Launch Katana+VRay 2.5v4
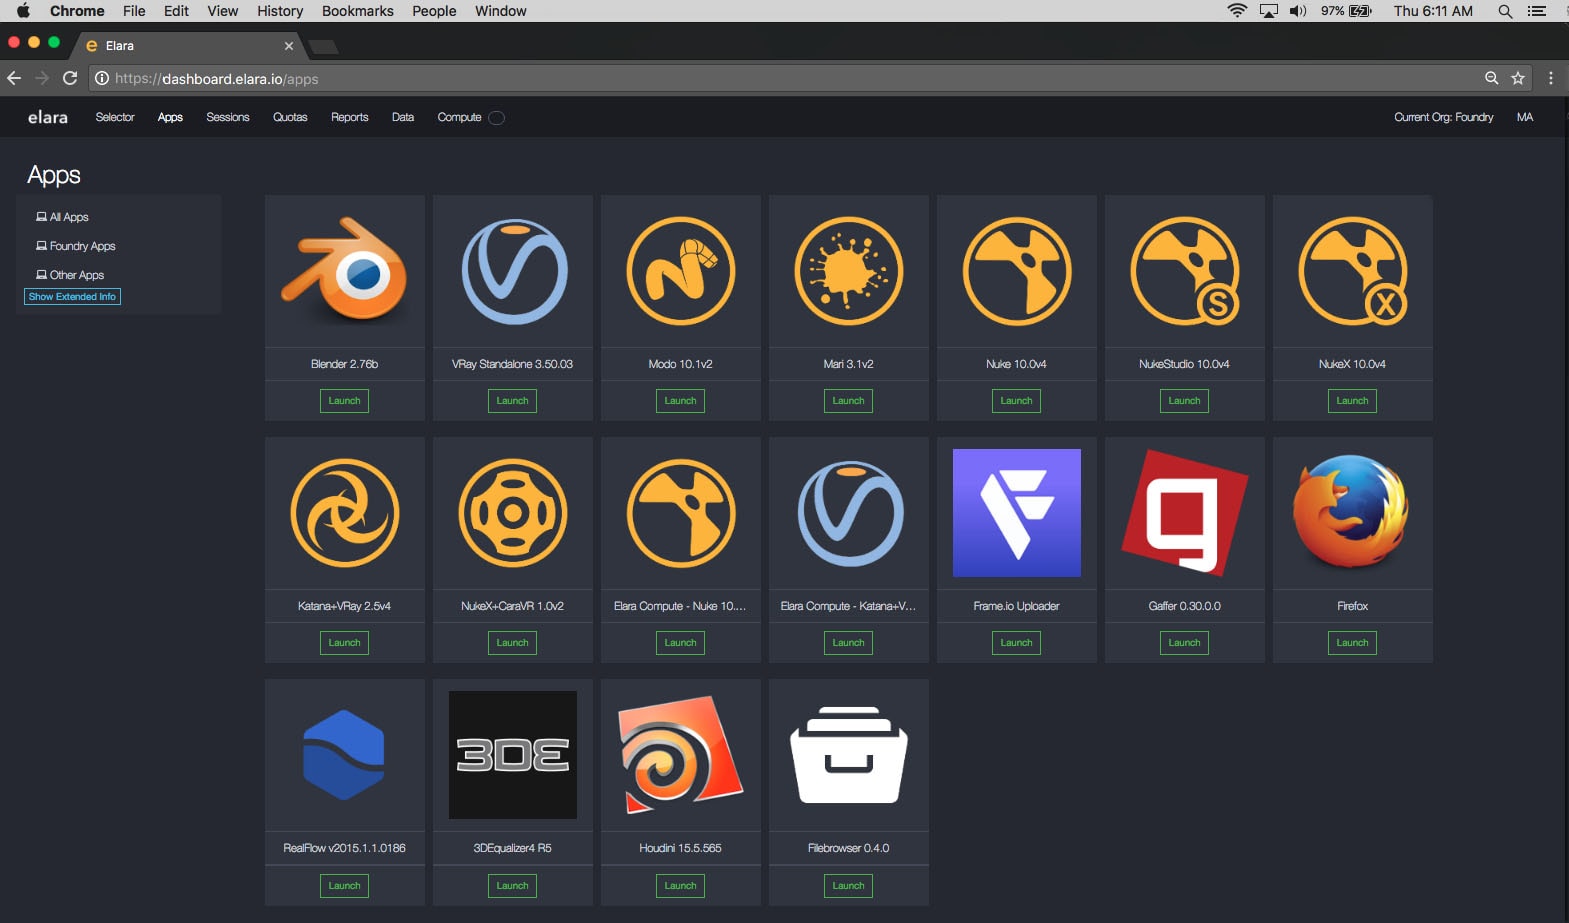1569x923 pixels. coord(345,643)
